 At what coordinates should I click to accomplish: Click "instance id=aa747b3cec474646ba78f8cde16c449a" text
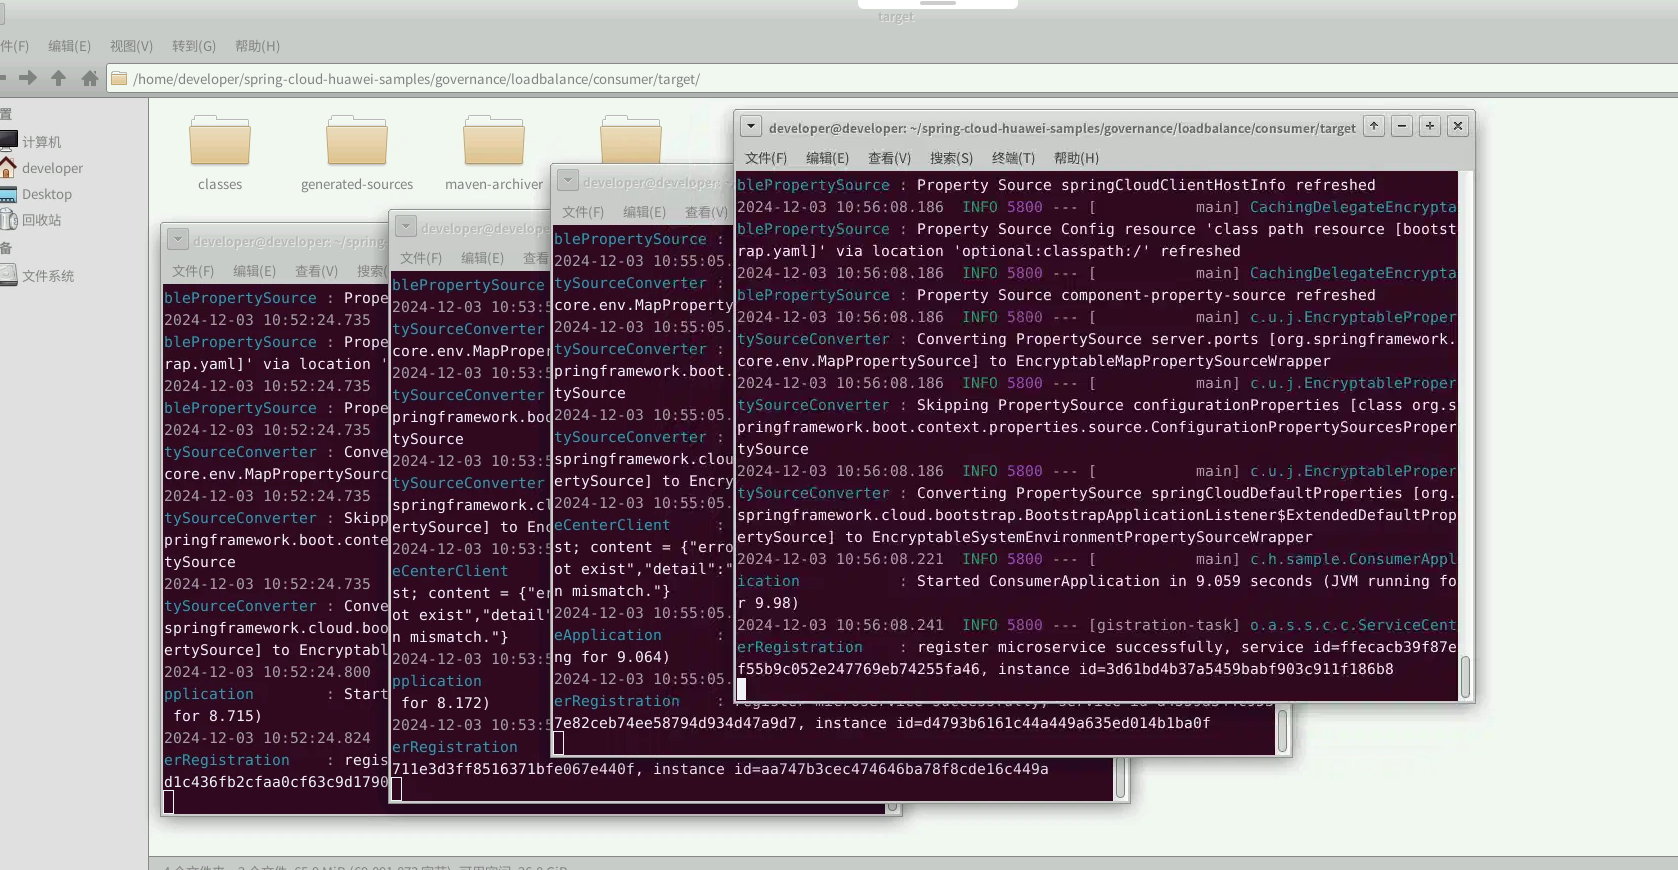(x=851, y=769)
